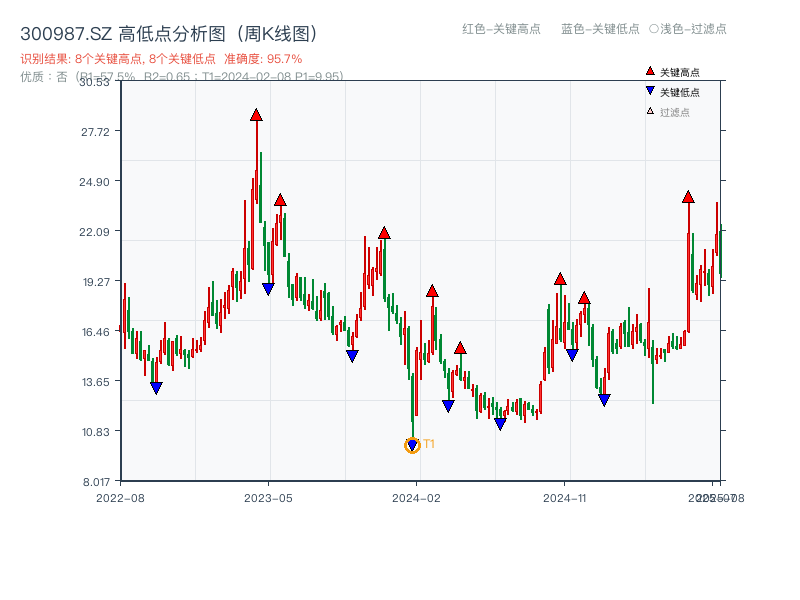The height and width of the screenshot is (600, 800).
Task: Click the blue low marker below the 2024-11 candles
Action: coord(571,351)
